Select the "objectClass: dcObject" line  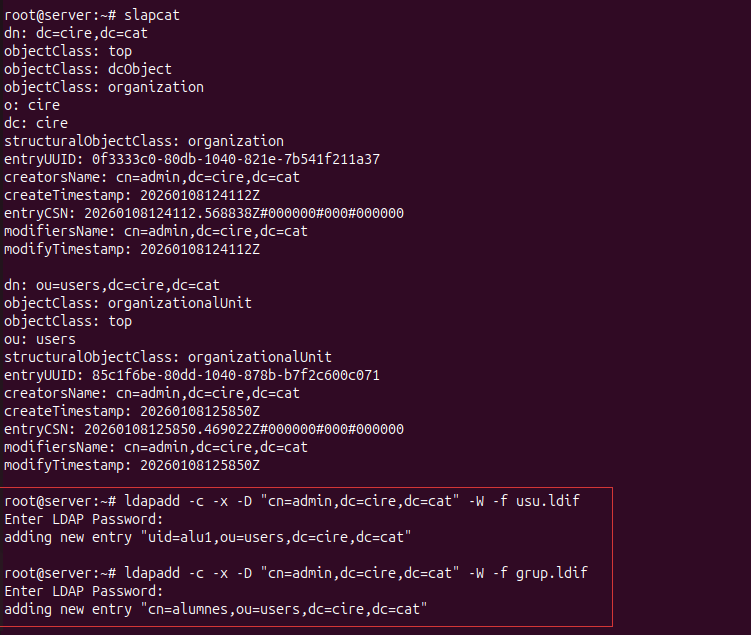(88, 69)
